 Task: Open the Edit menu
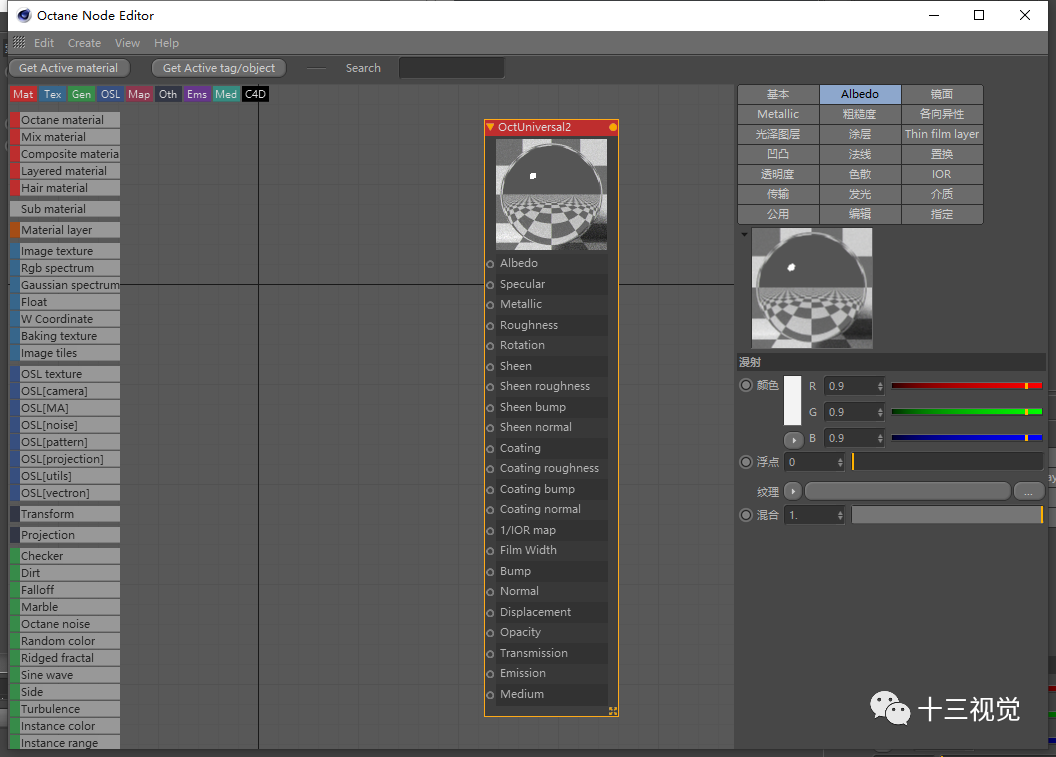(x=44, y=42)
